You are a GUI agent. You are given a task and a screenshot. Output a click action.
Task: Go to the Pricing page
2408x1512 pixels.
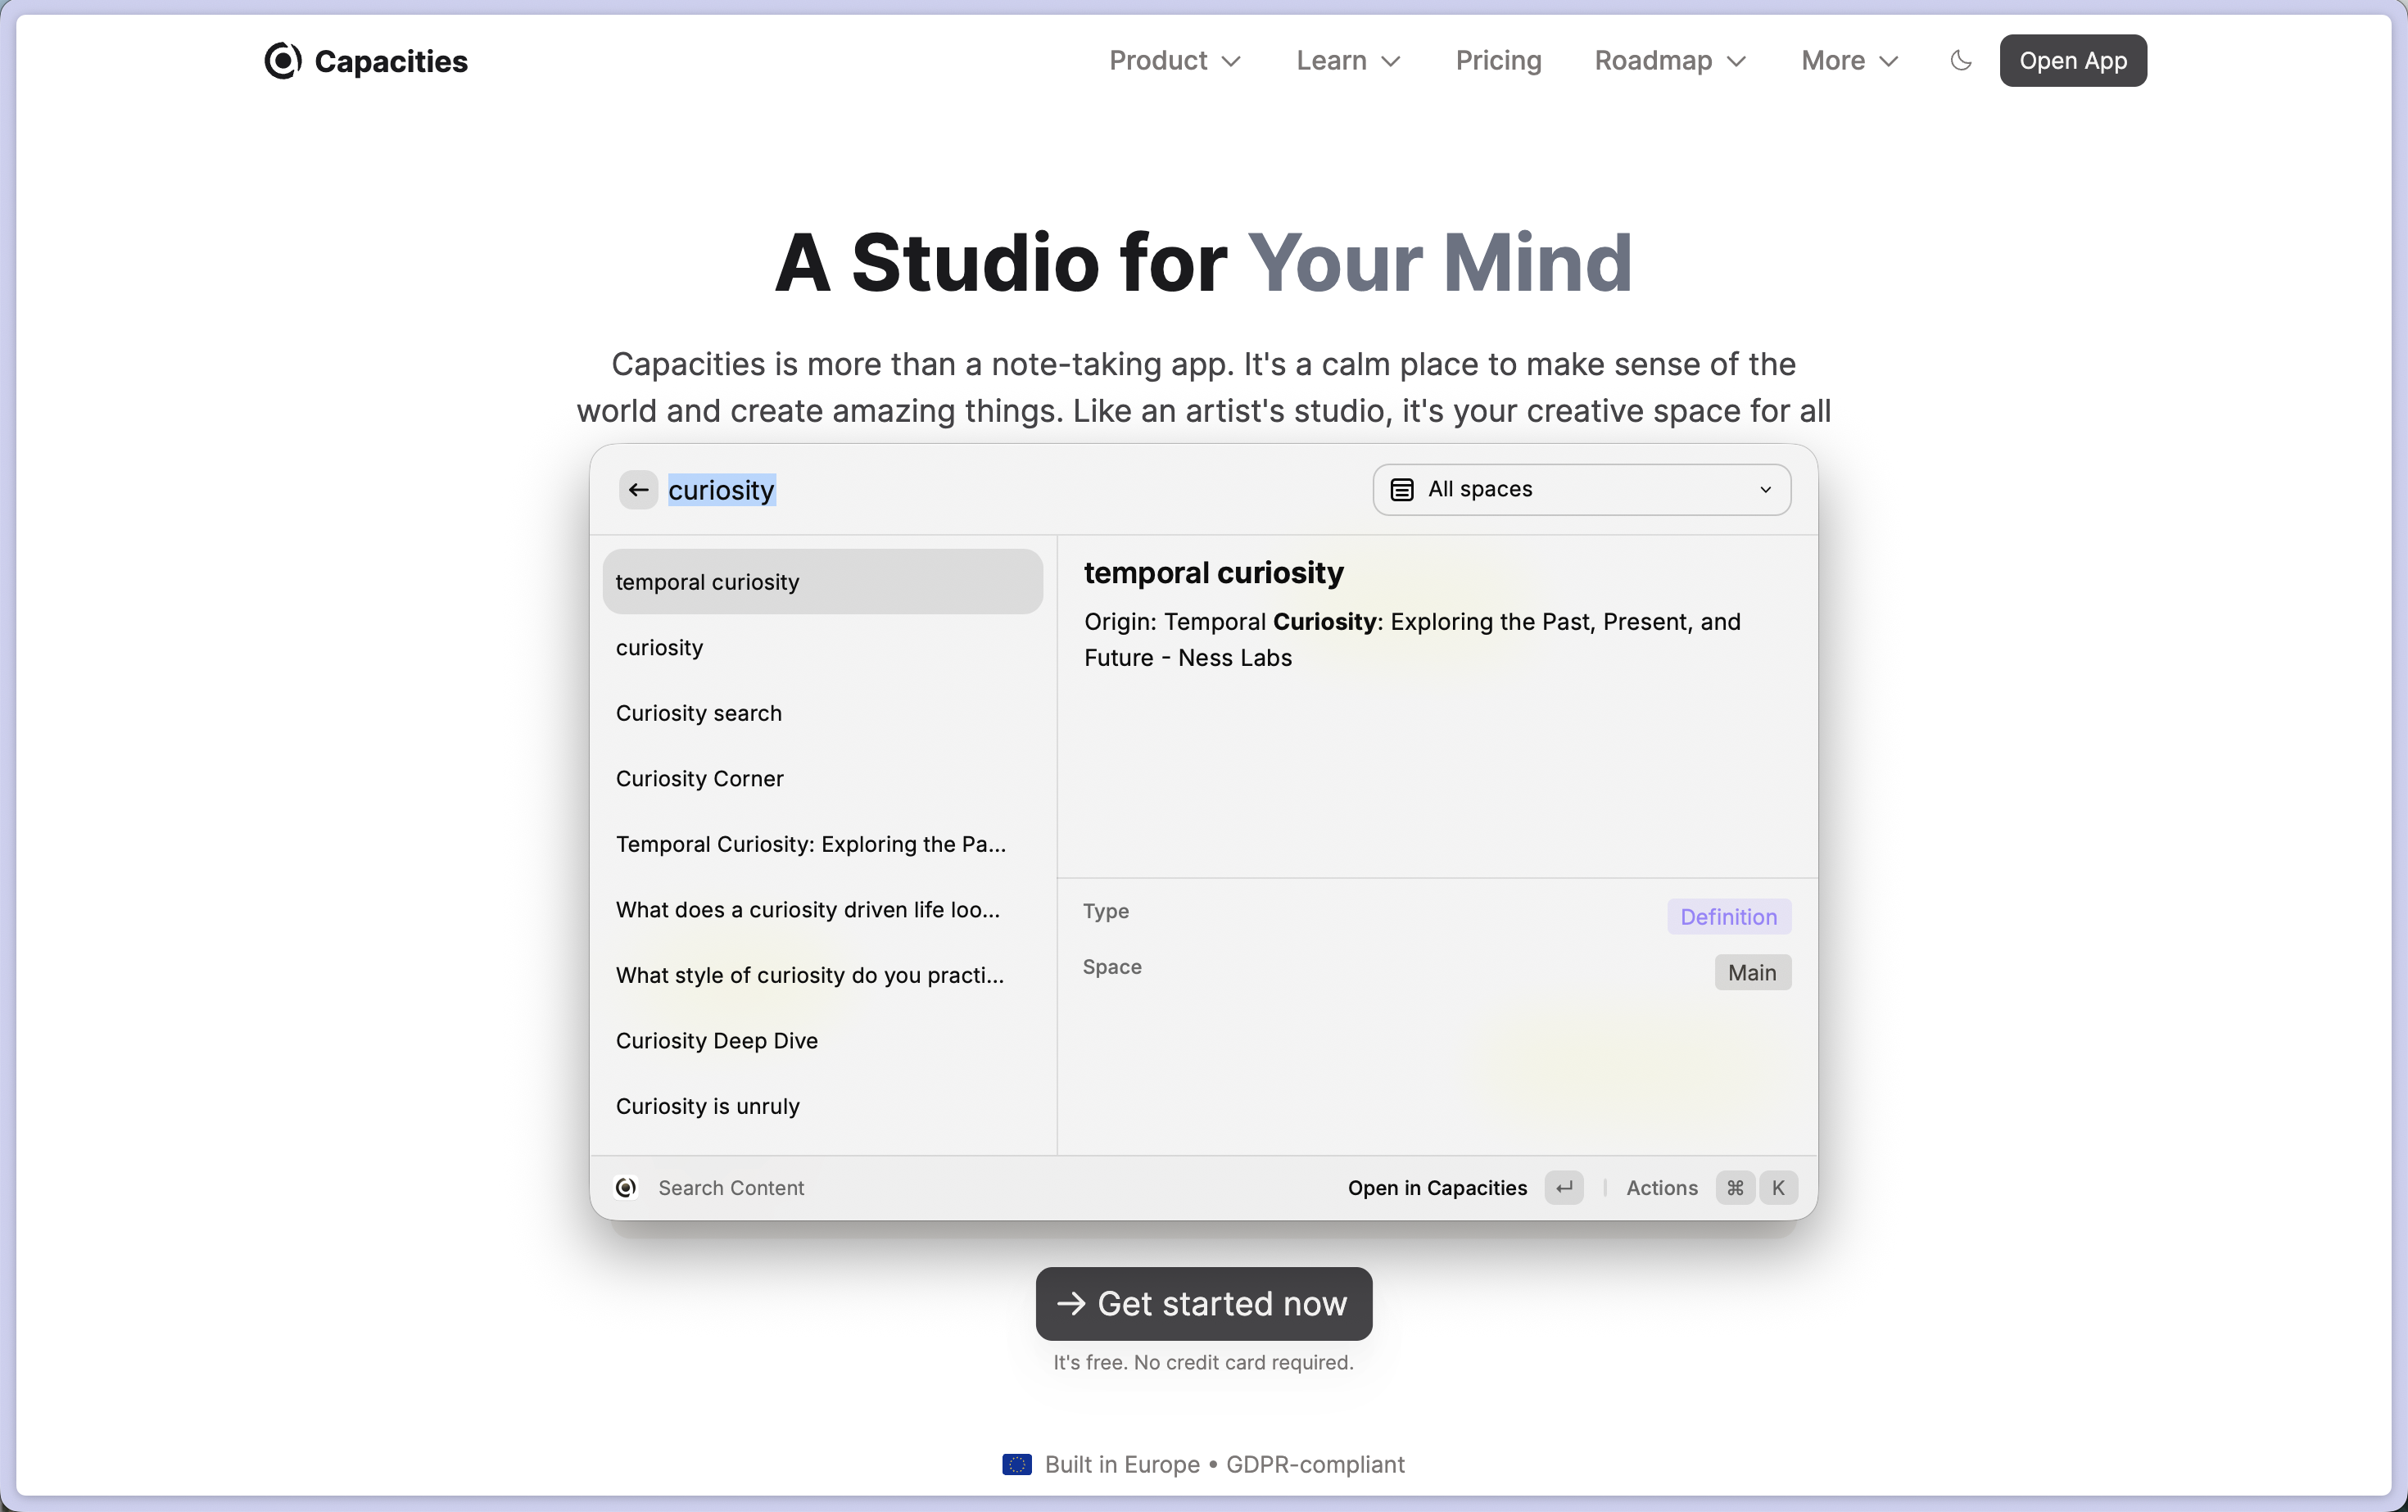(1498, 61)
